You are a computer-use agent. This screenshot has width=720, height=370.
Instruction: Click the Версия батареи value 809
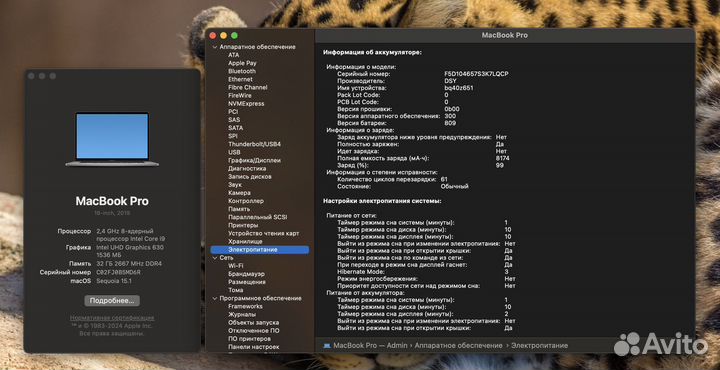pyautogui.click(x=450, y=123)
